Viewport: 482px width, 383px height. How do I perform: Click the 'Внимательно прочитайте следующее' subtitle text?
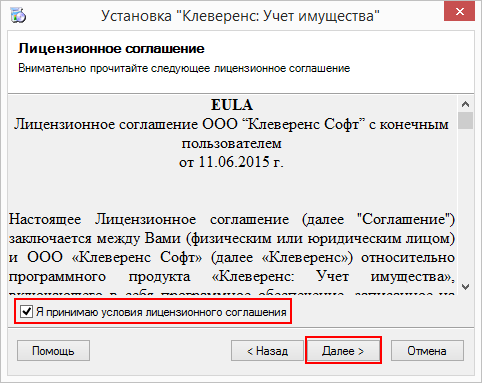[x=115, y=68]
